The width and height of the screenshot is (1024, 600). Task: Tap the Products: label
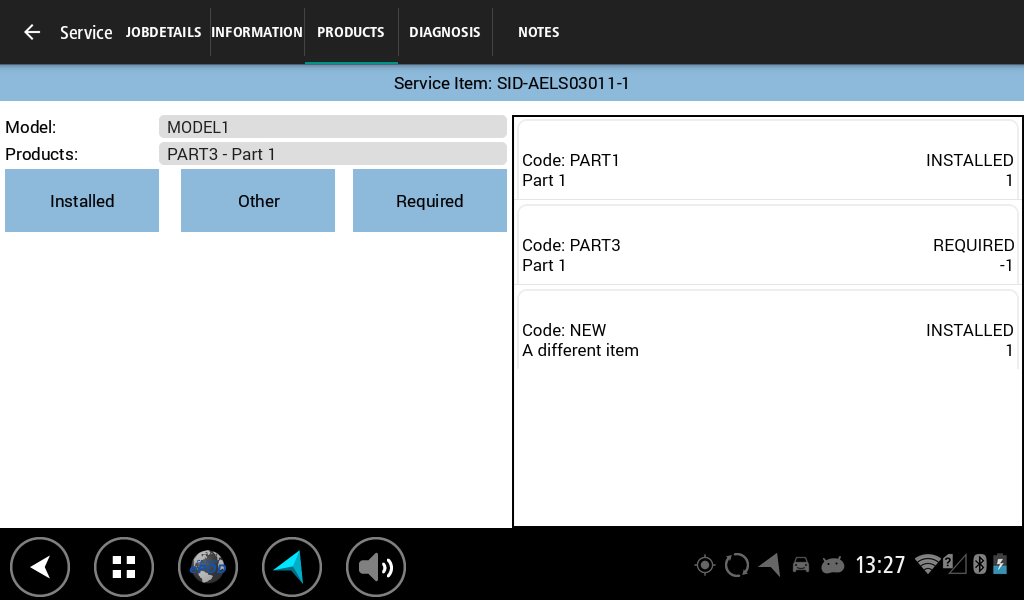click(41, 154)
